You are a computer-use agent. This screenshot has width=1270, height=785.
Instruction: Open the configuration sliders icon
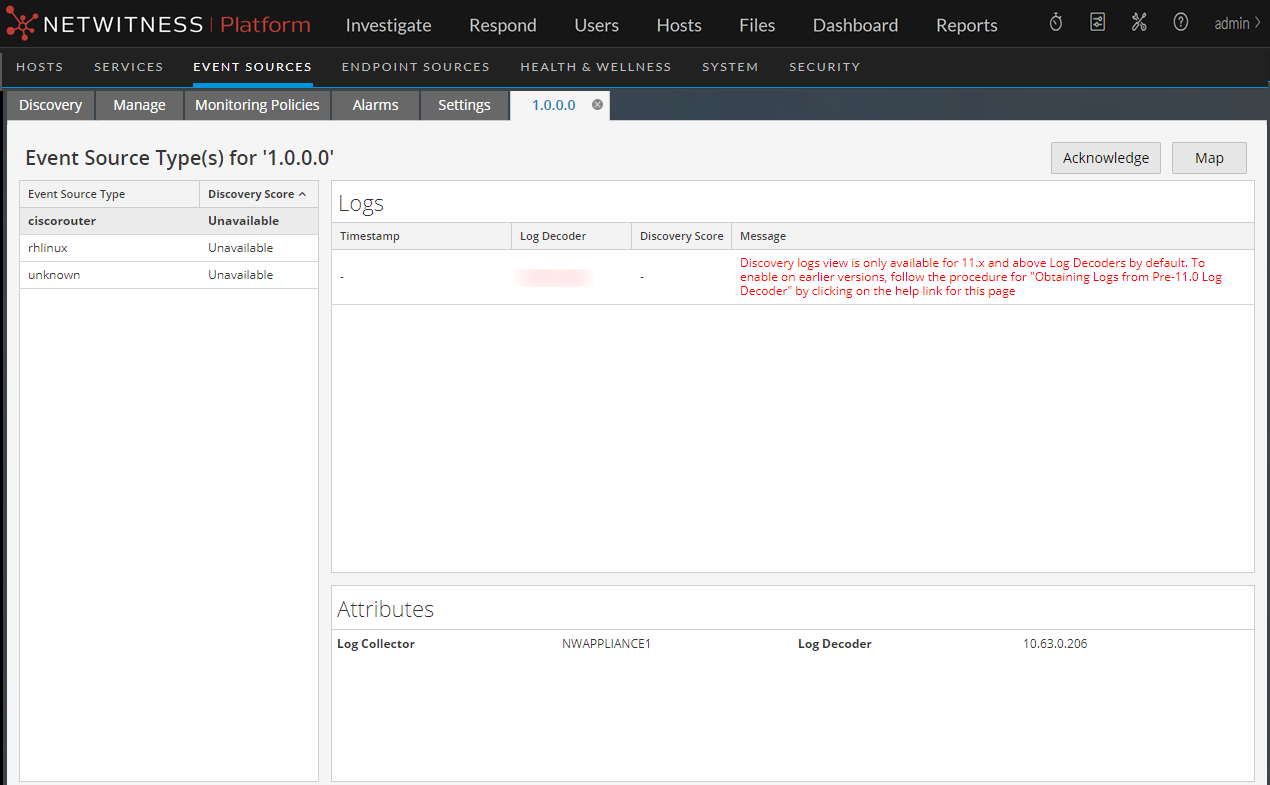click(x=1097, y=23)
